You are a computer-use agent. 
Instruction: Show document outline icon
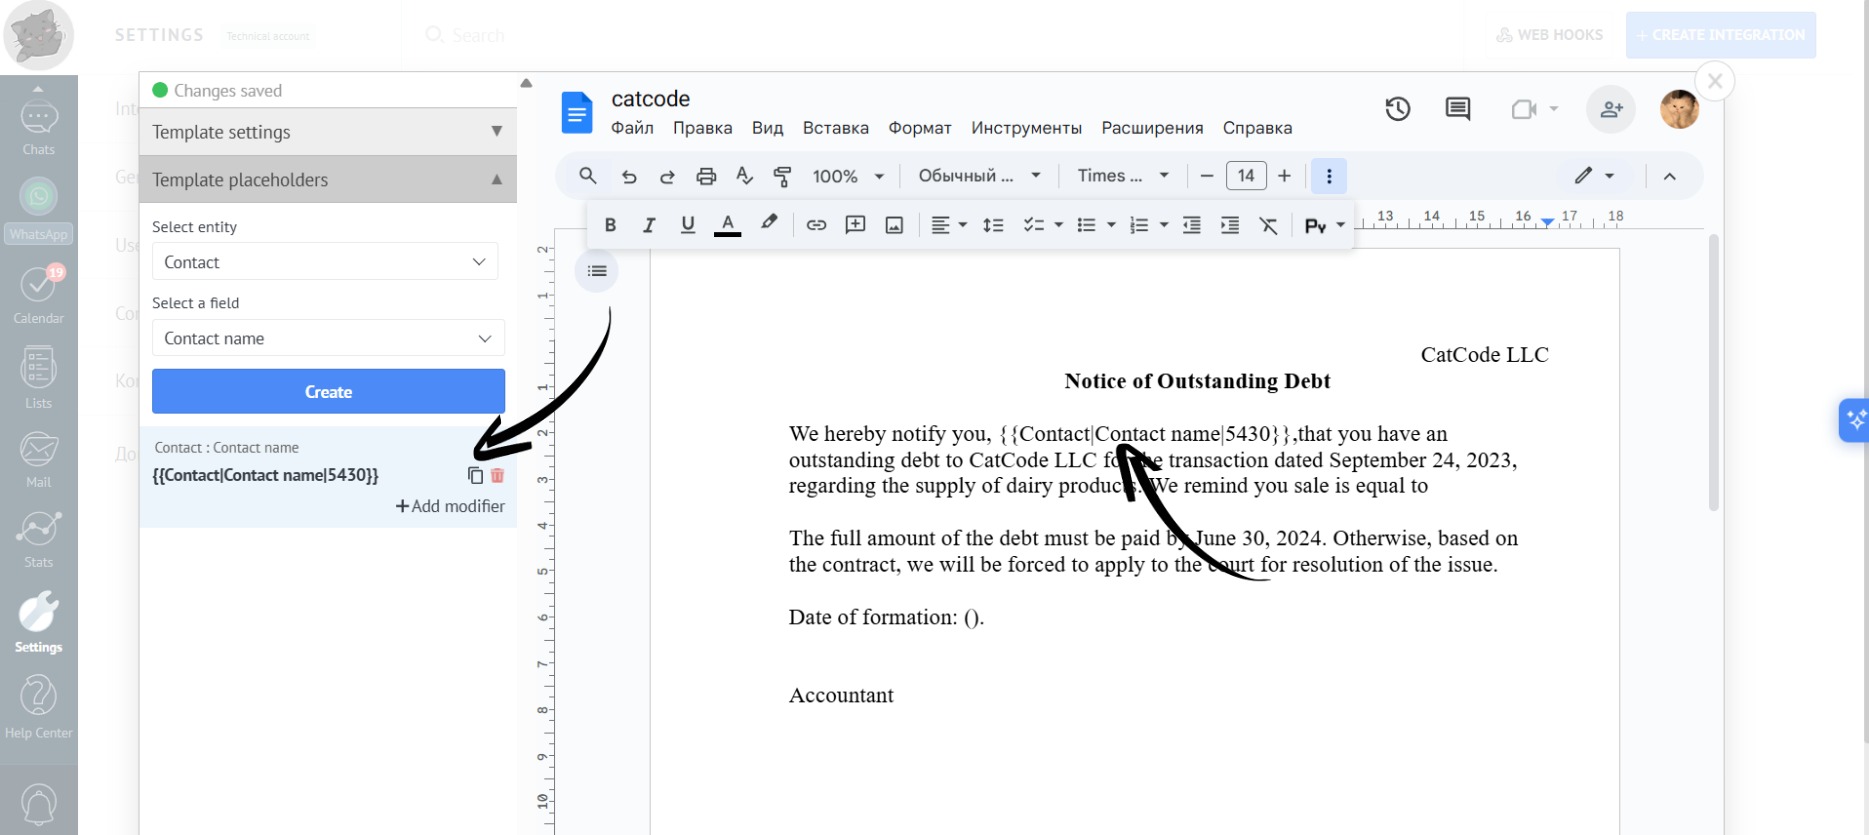coord(597,271)
